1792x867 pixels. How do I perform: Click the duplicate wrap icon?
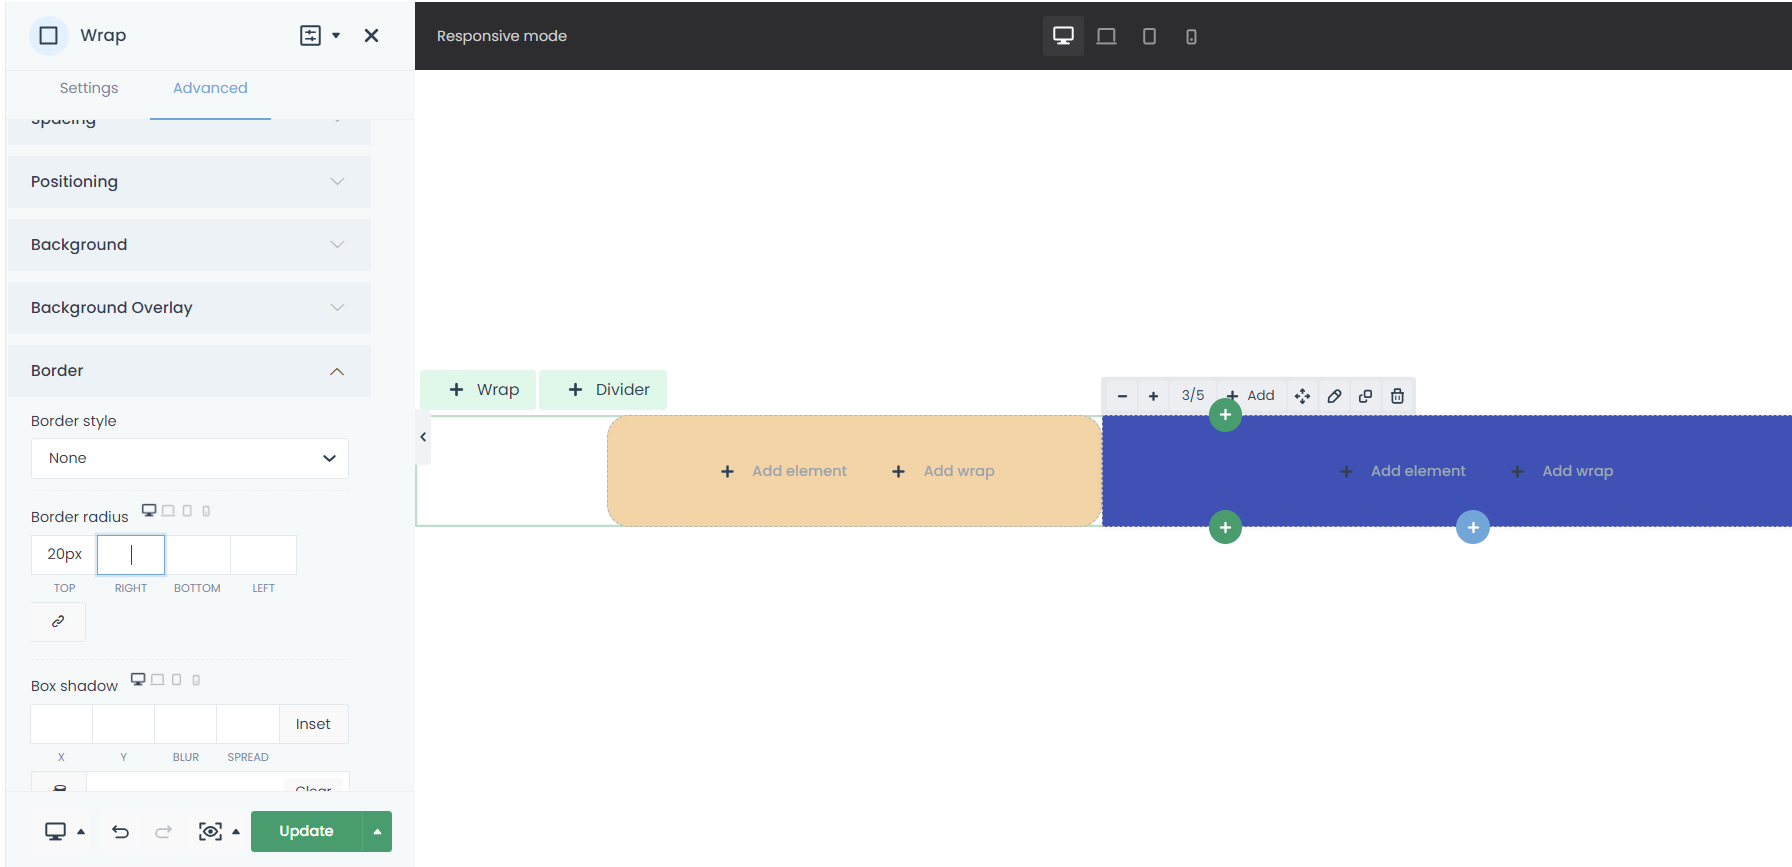1365,396
